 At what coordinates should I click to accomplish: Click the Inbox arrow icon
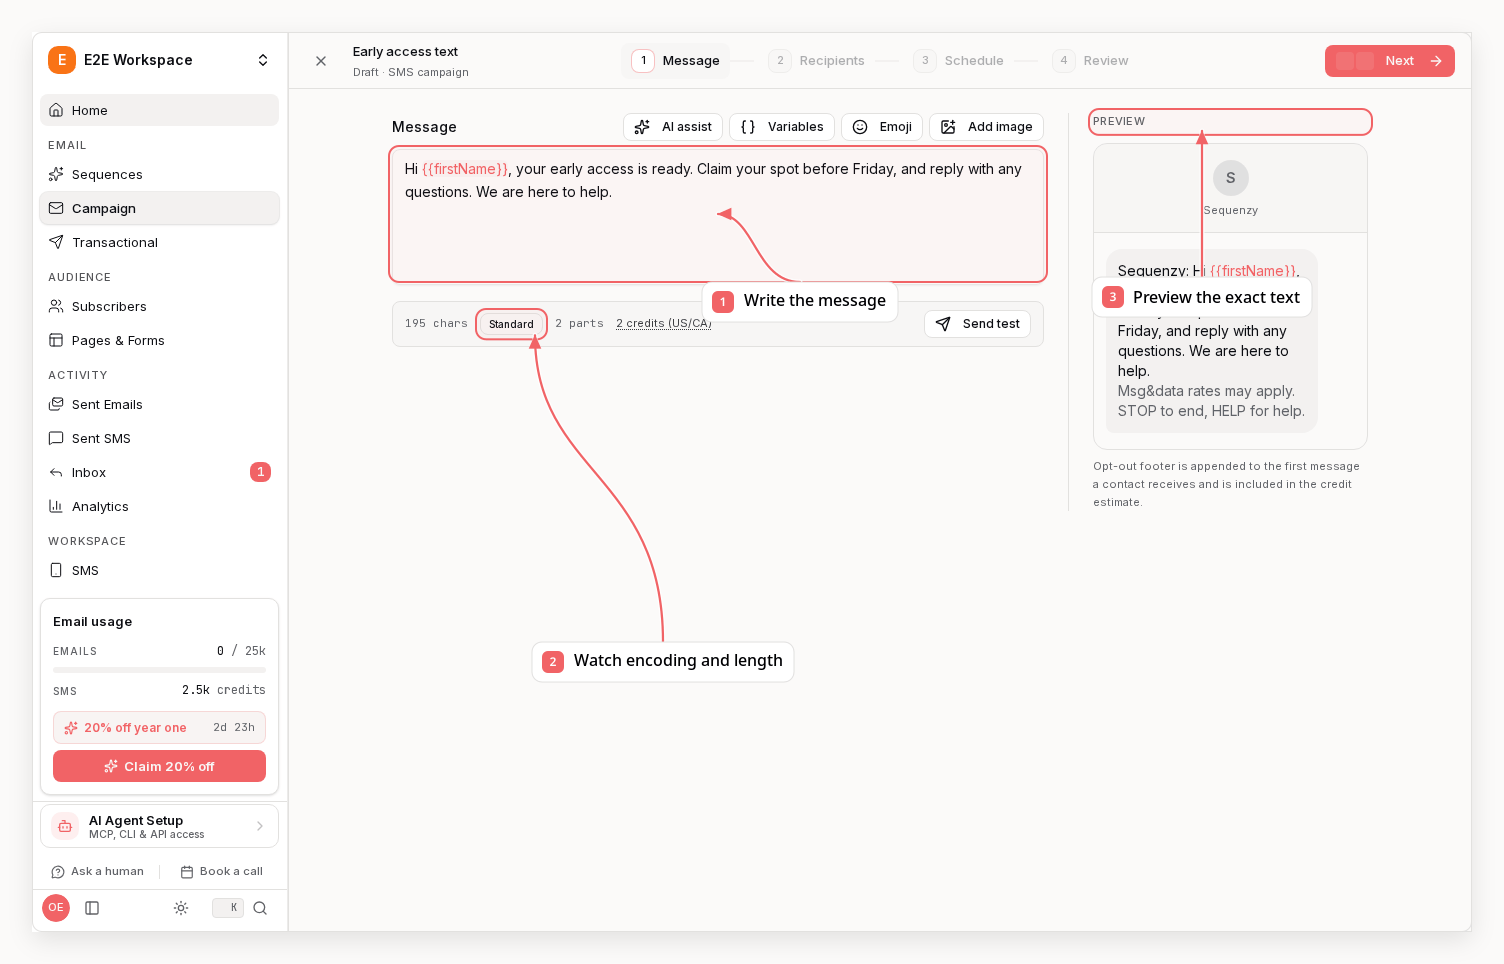56,472
